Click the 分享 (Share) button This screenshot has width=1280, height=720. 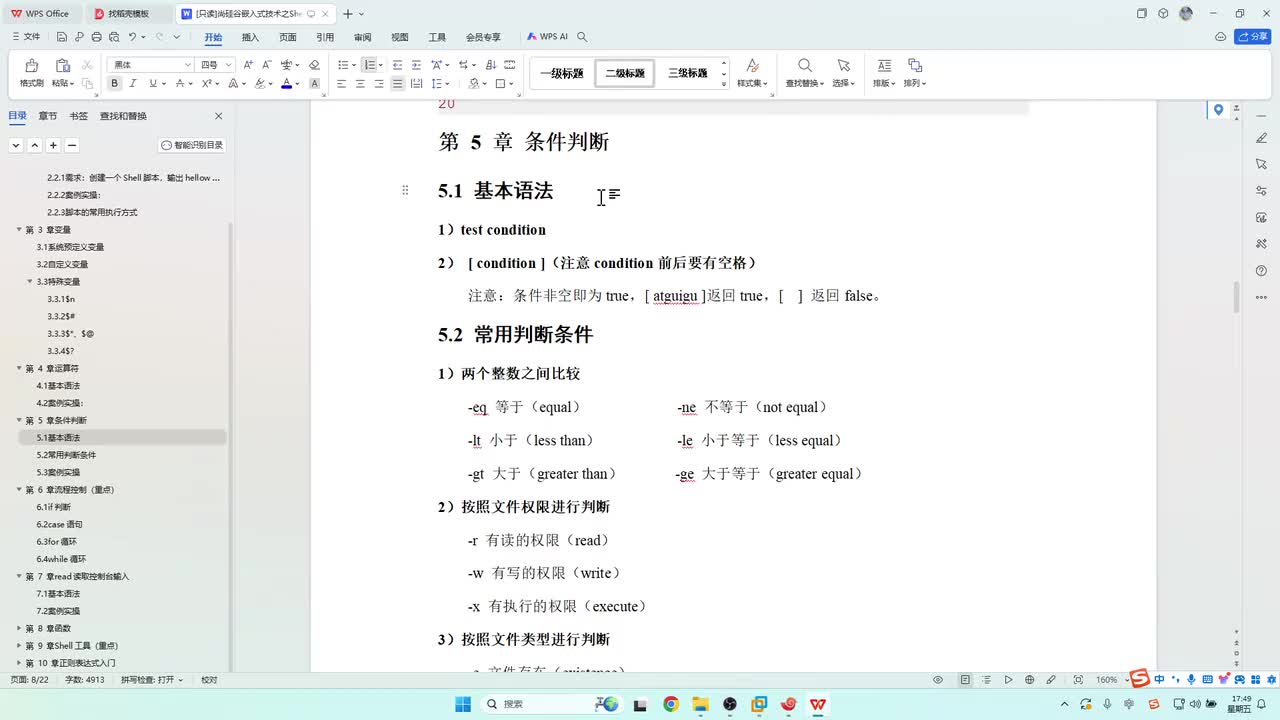click(1253, 37)
